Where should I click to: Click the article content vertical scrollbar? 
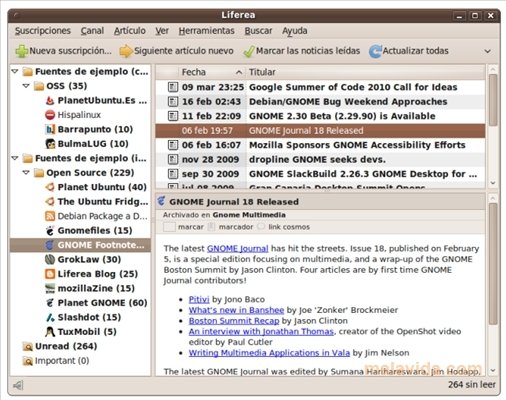493,263
